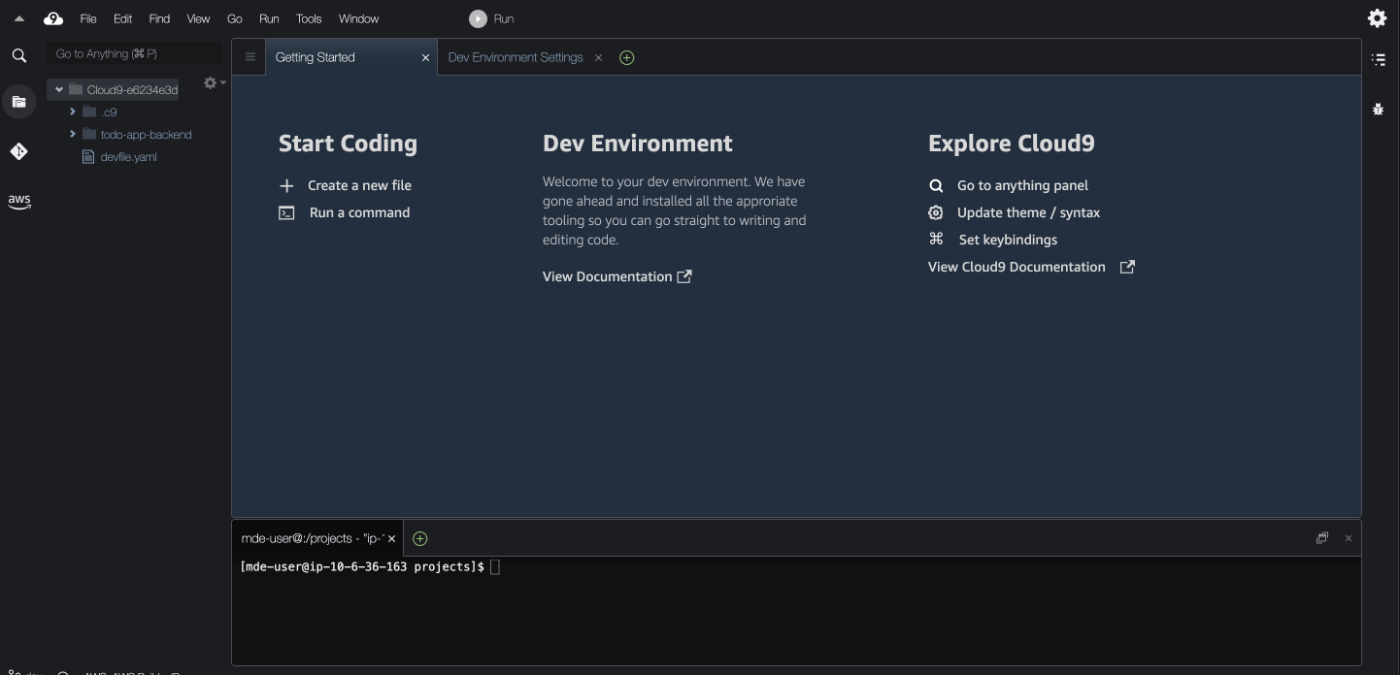Select the Cloud9-e6234e3d root folder name

(x=132, y=90)
